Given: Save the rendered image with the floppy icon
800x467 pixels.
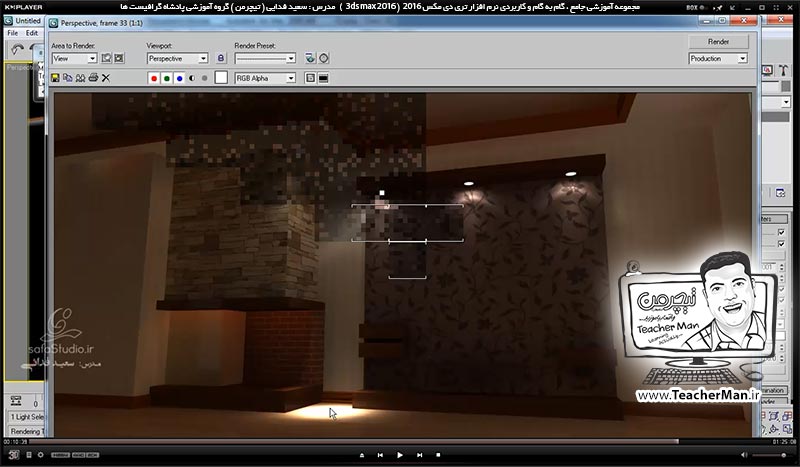Looking at the screenshot, I should coord(55,78).
